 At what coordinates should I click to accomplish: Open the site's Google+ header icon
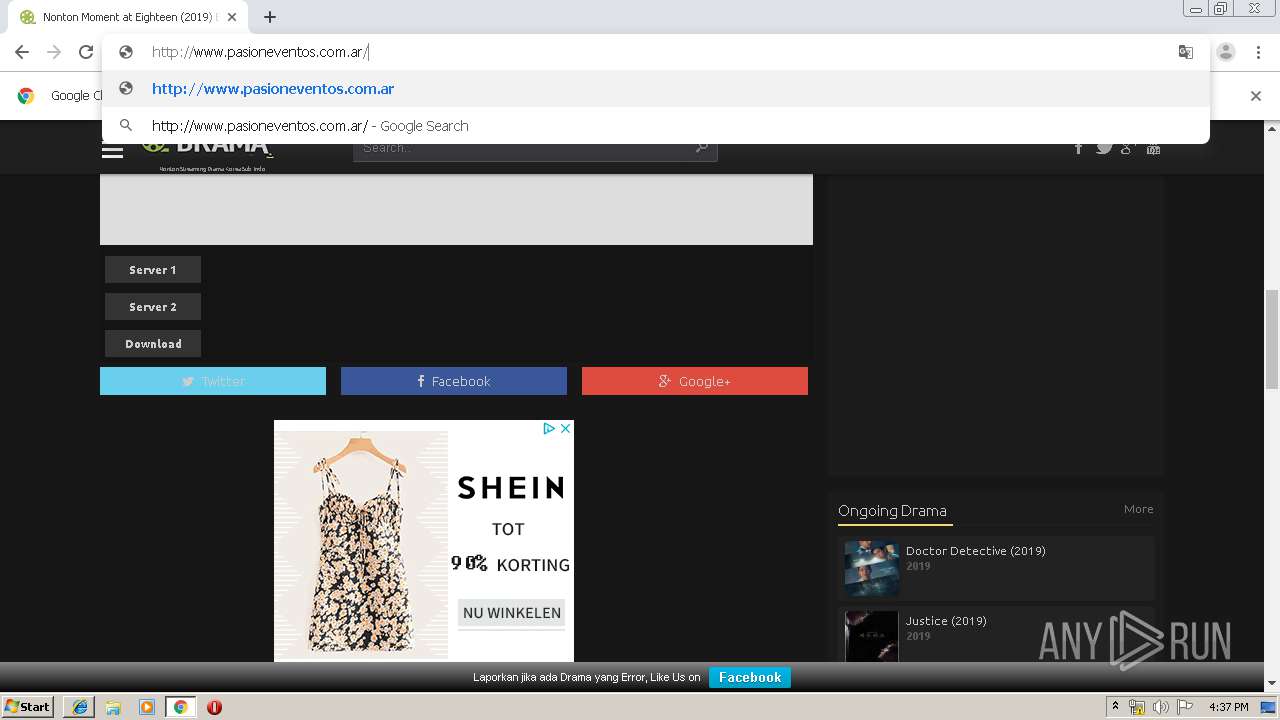coord(1128,148)
